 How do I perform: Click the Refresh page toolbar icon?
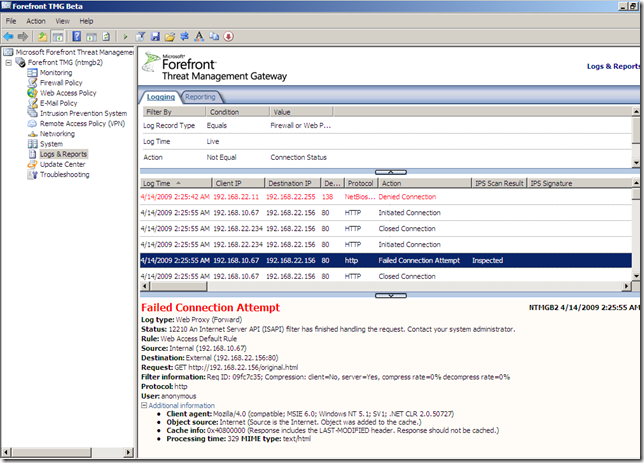[106, 37]
